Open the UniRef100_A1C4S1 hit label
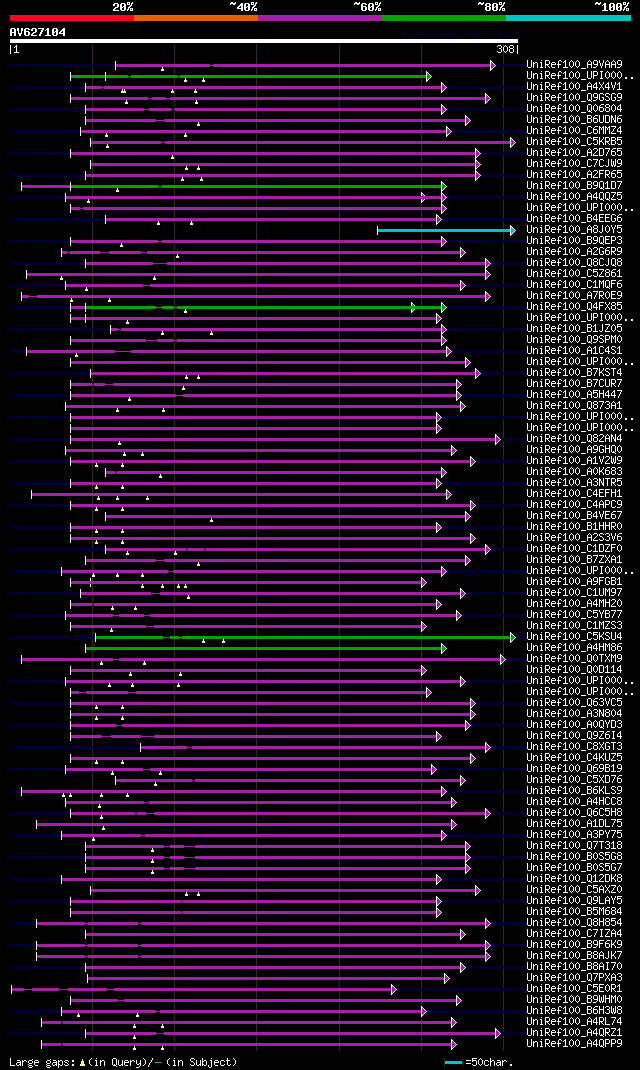This screenshot has width=640, height=1070. [574, 350]
